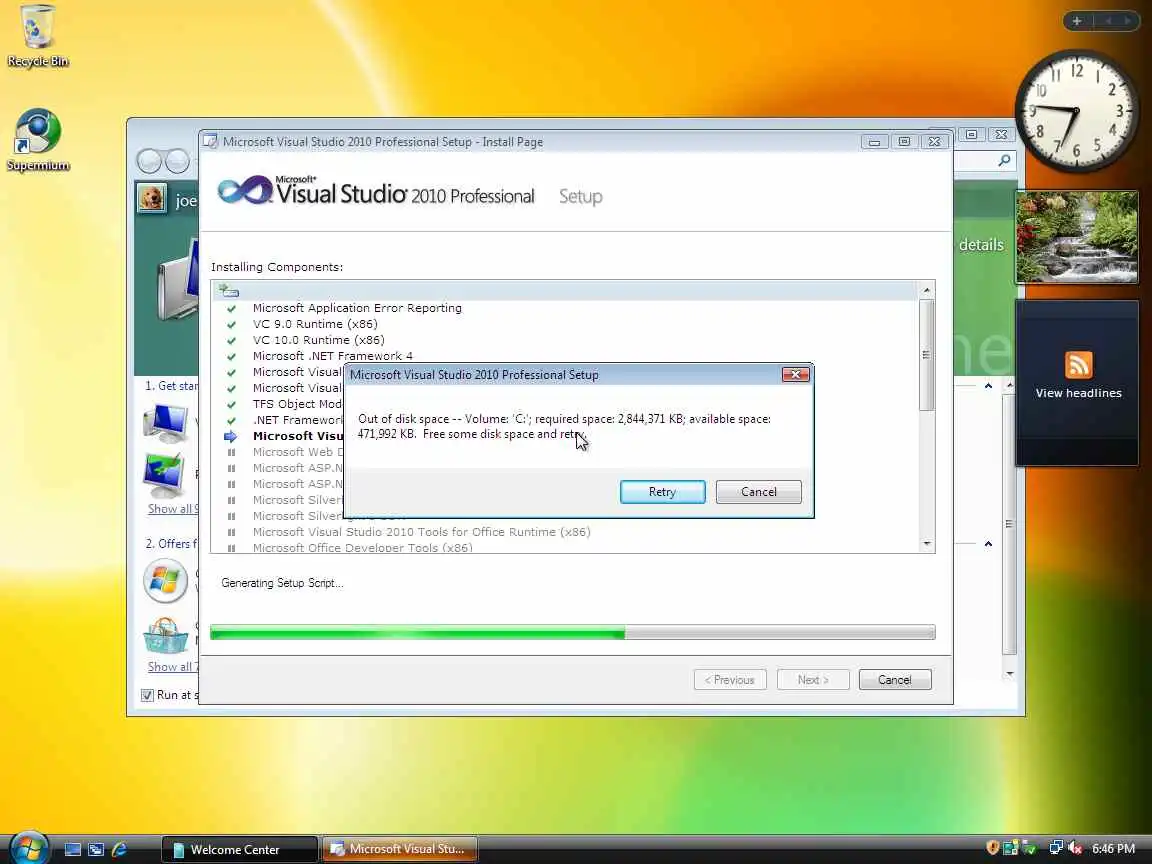The image size is (1152, 864).
Task: Select VC 9.0 Runtime (x86) row
Action: pyautogui.click(x=315, y=324)
